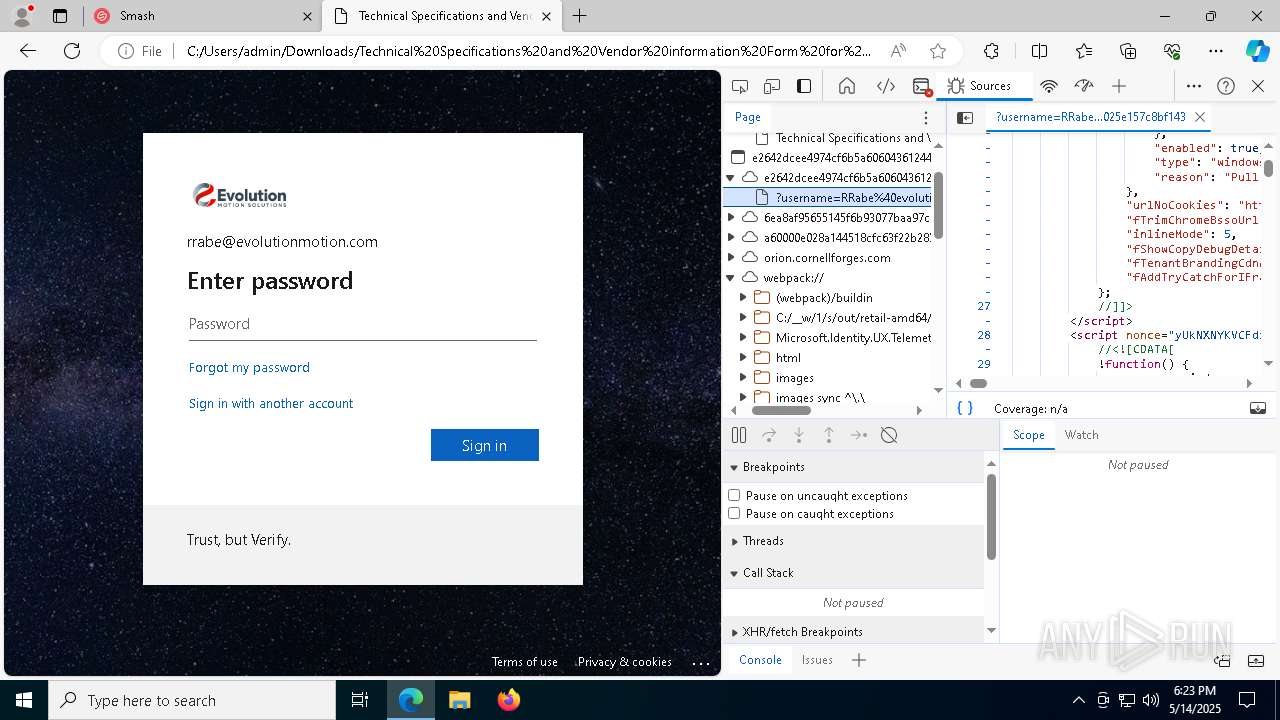1280x720 pixels.
Task: Close the ?username=RRabe source tab
Action: (x=1200, y=117)
